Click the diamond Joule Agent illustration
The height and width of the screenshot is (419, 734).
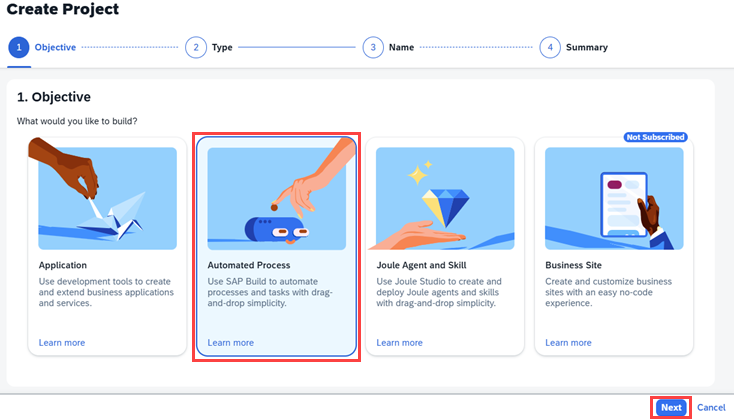445,198
